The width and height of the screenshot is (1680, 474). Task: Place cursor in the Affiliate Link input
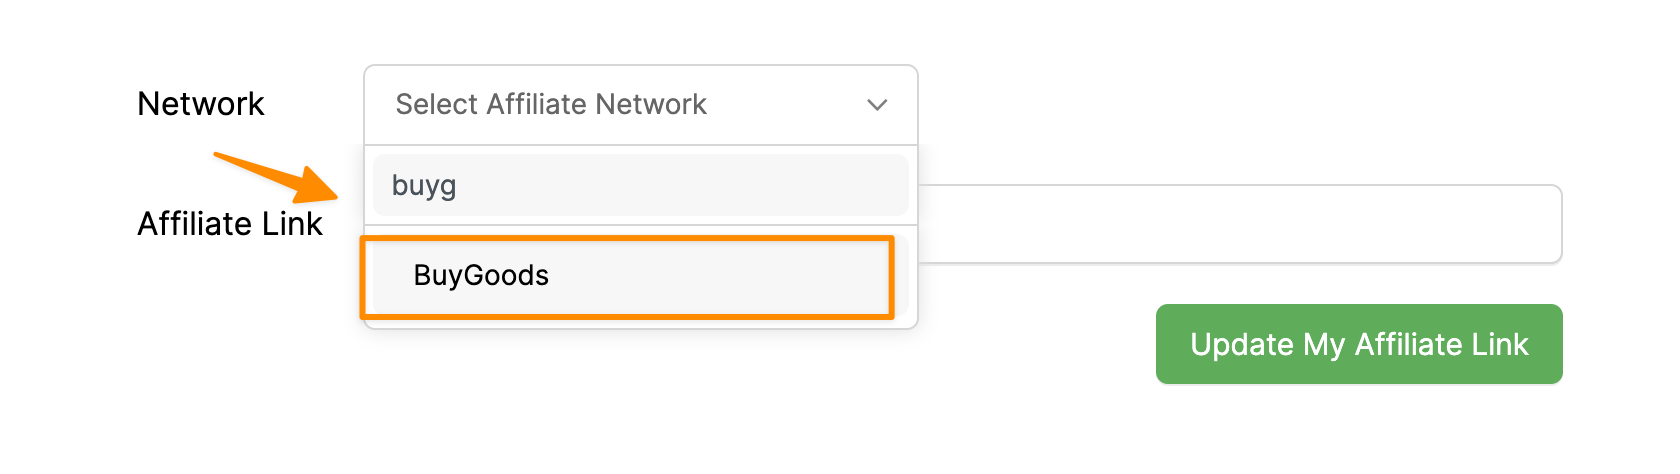coord(1238,224)
